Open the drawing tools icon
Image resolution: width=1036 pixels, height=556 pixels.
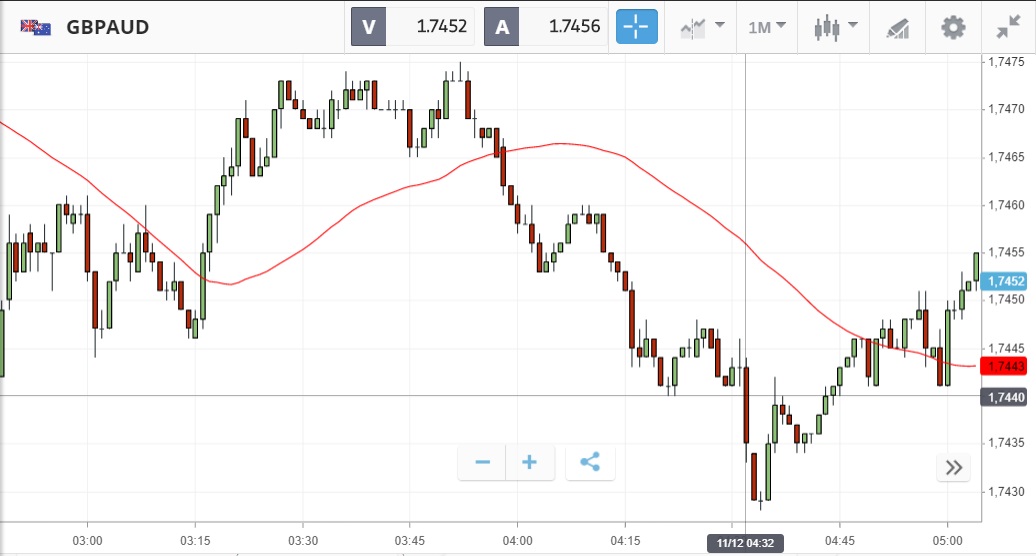point(897,27)
